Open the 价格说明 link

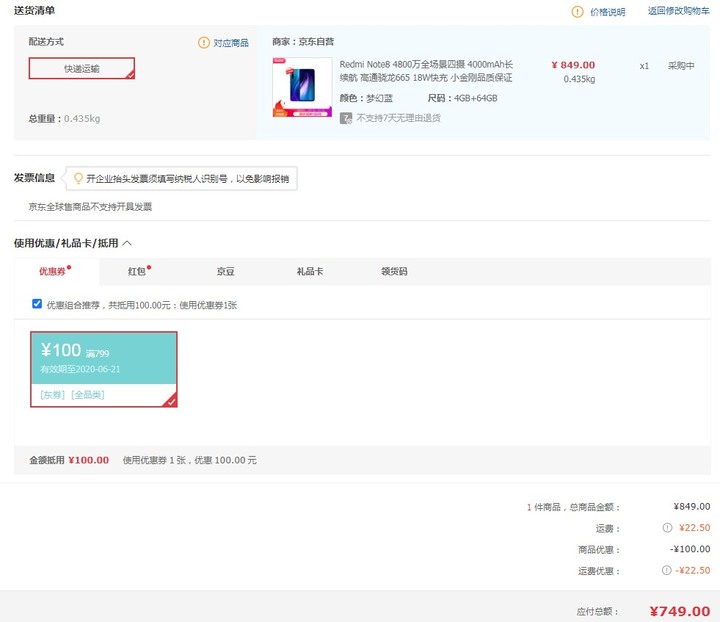[x=608, y=12]
